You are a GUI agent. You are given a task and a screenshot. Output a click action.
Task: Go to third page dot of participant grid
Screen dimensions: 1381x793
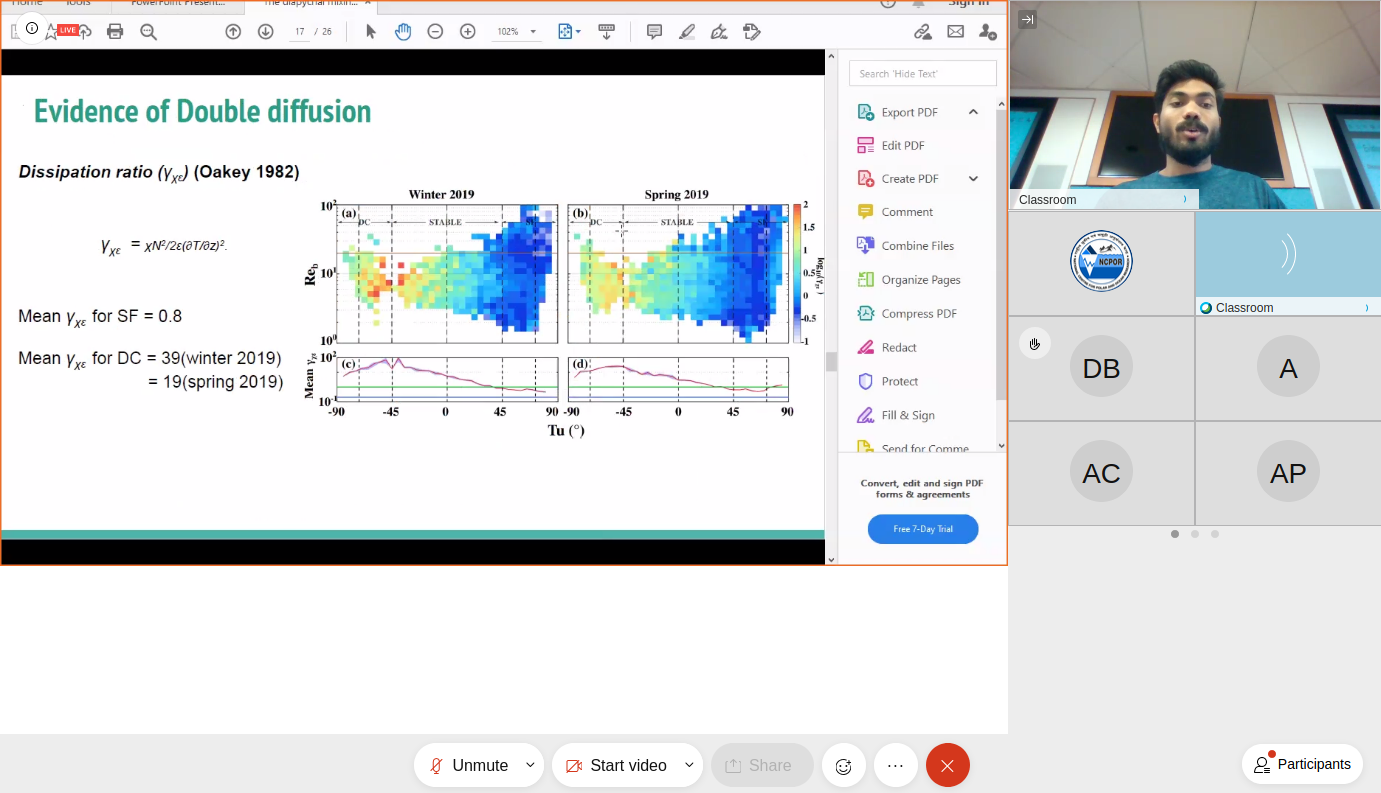(1215, 534)
